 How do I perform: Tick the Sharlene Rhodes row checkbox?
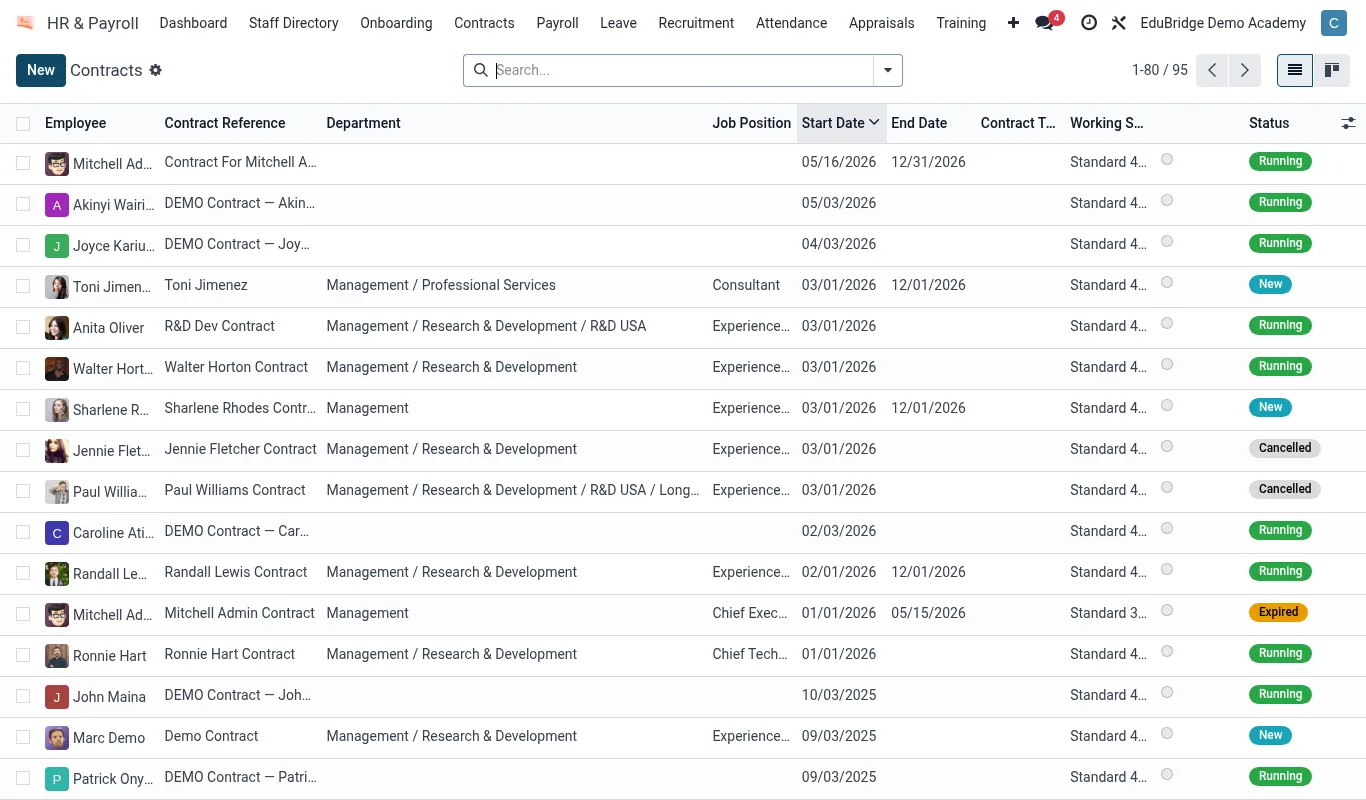click(x=23, y=408)
